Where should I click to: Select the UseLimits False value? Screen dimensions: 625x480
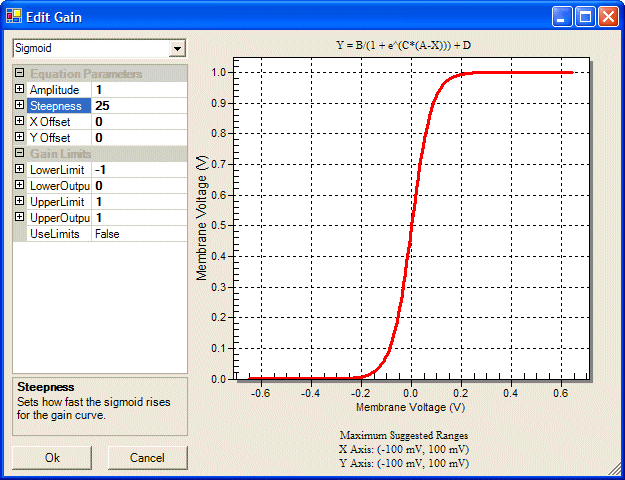(139, 234)
